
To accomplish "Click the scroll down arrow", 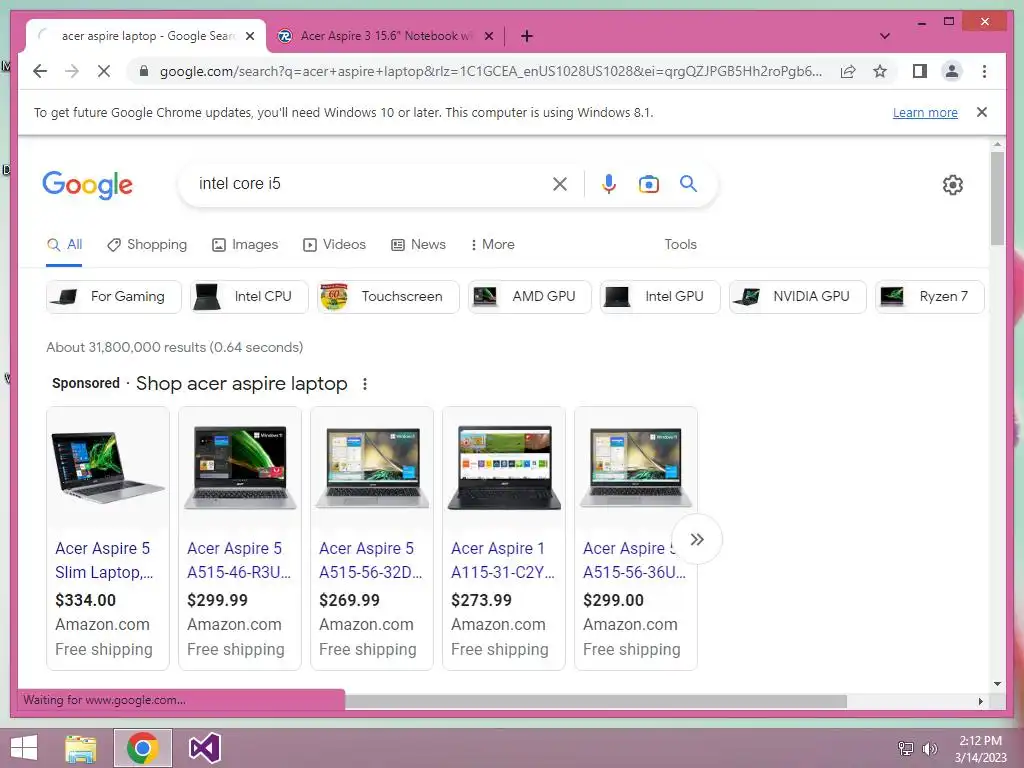I will (x=997, y=684).
